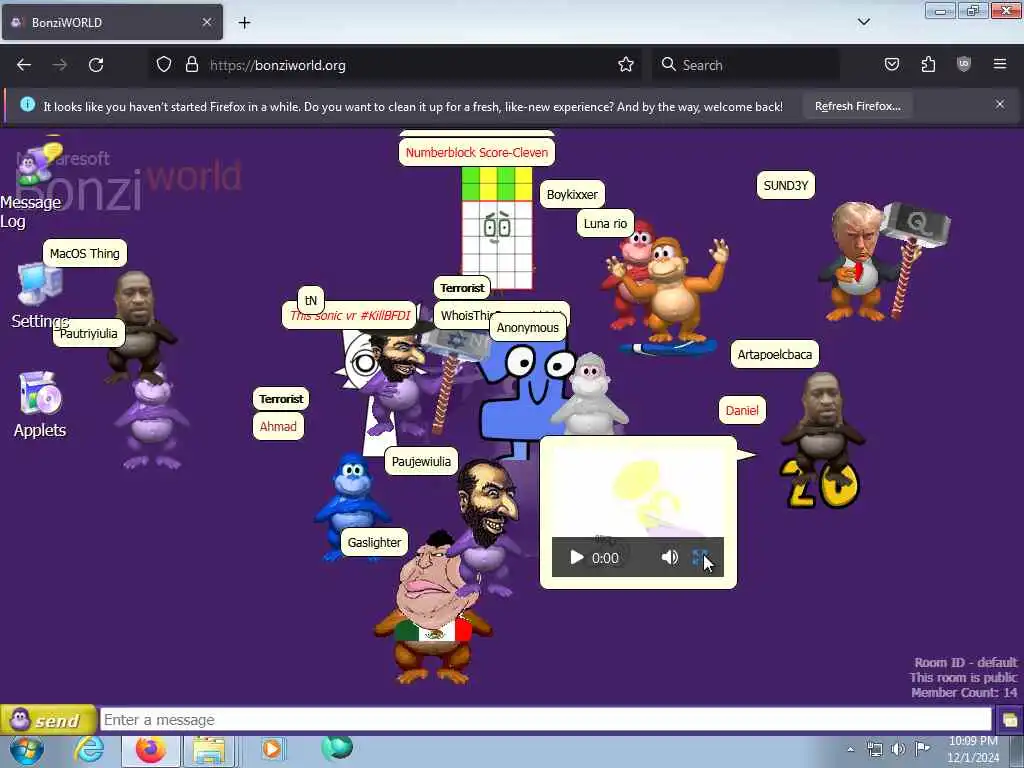
Task: Open the taskbar clock 10:09 PM
Action: click(973, 750)
